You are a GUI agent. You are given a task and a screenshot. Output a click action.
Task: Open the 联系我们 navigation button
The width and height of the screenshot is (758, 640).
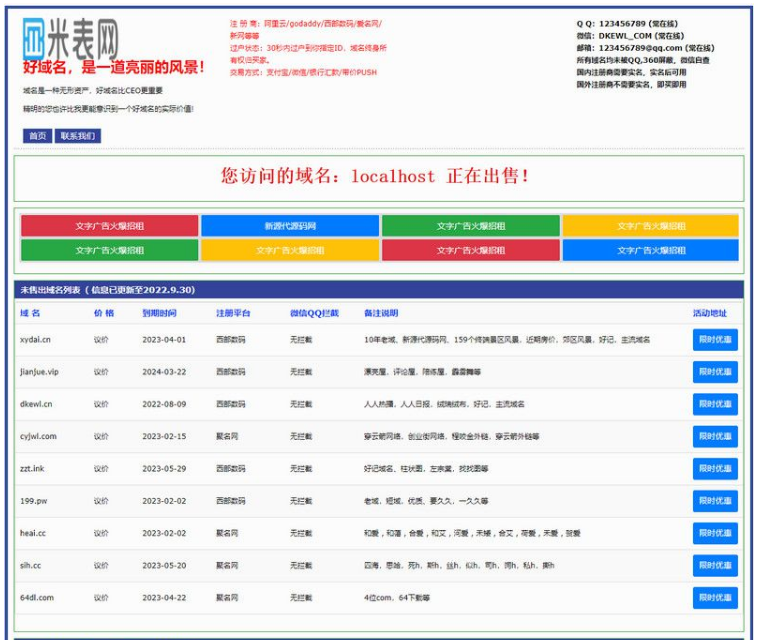pyautogui.click(x=78, y=136)
